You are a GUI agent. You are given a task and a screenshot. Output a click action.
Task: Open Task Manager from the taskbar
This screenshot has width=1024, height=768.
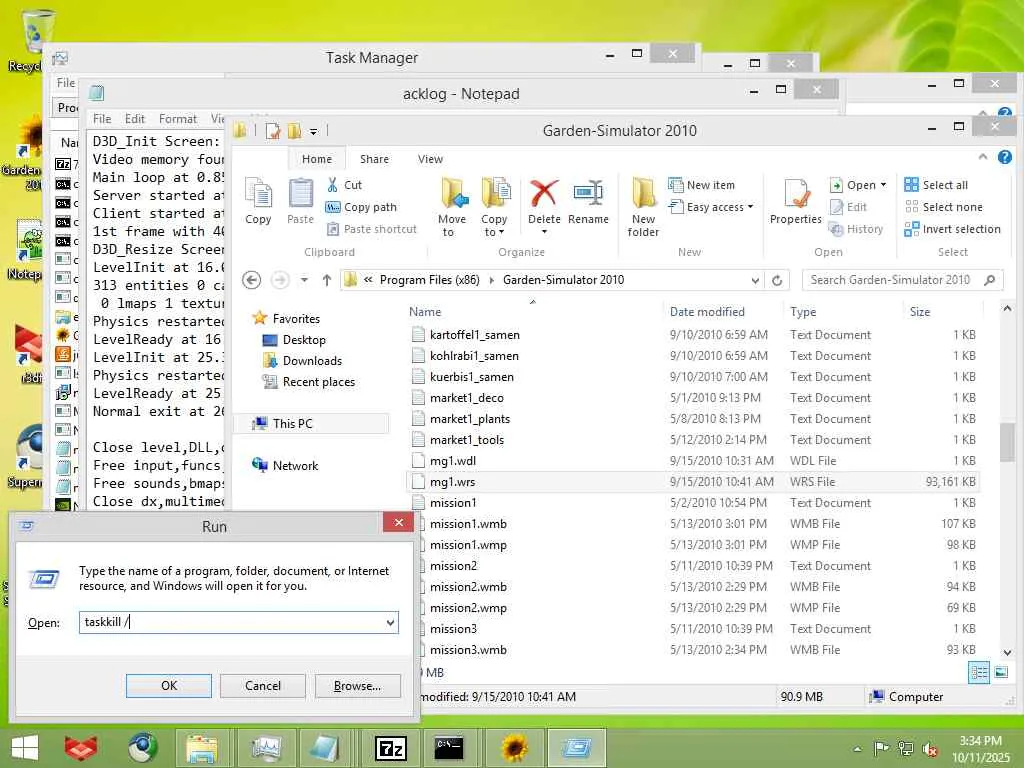(x=265, y=748)
